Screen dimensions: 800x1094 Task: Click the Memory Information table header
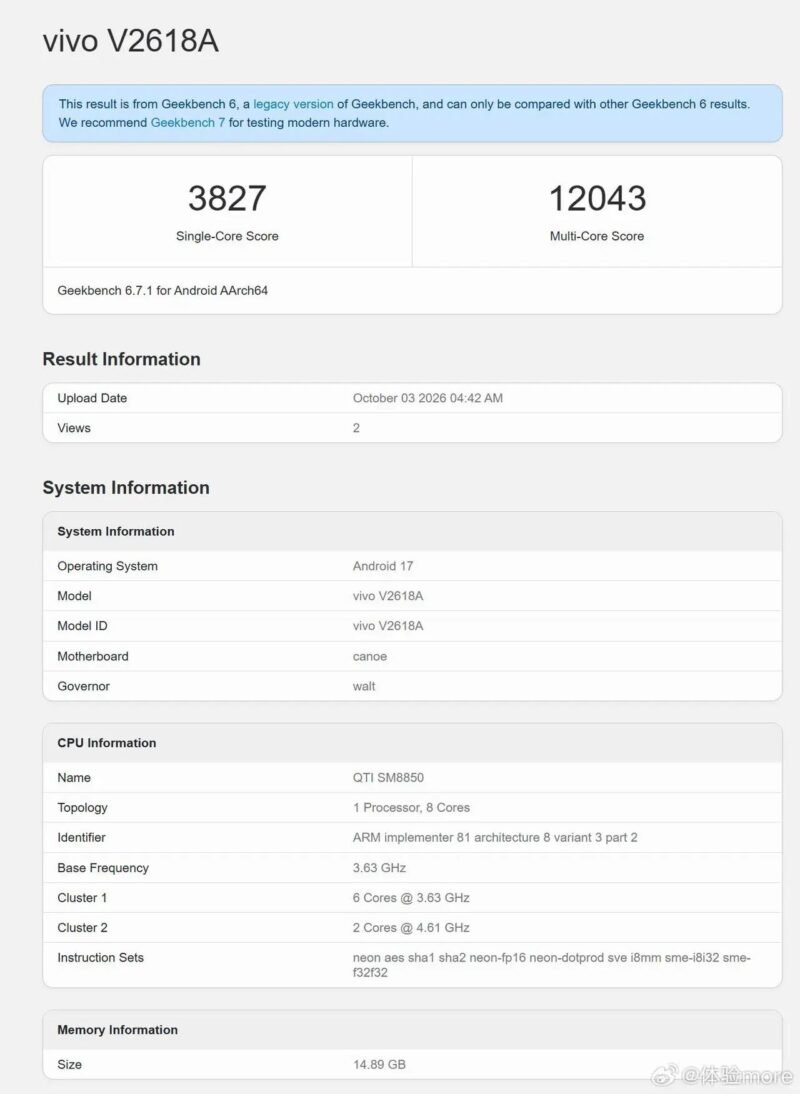coord(117,1030)
